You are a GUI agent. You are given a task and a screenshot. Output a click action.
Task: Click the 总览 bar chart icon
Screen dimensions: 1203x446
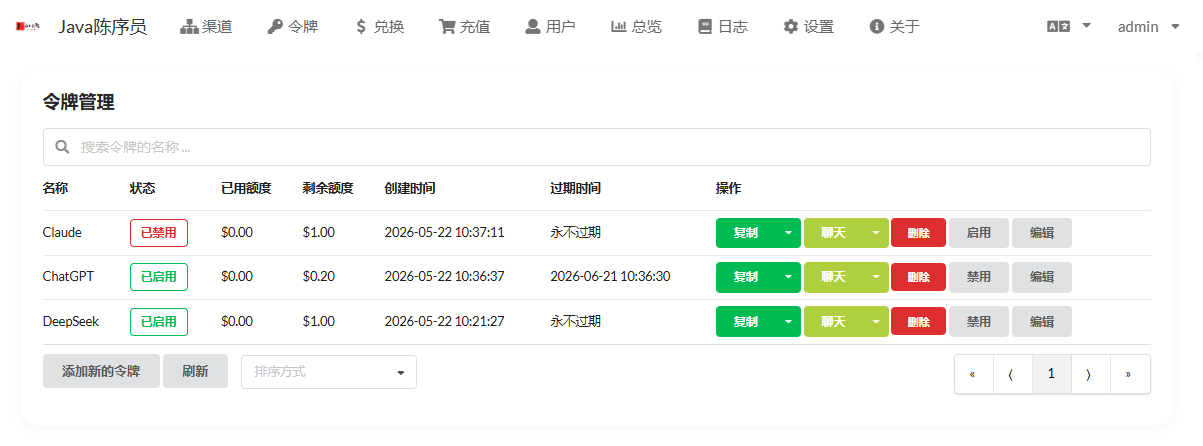pos(619,27)
